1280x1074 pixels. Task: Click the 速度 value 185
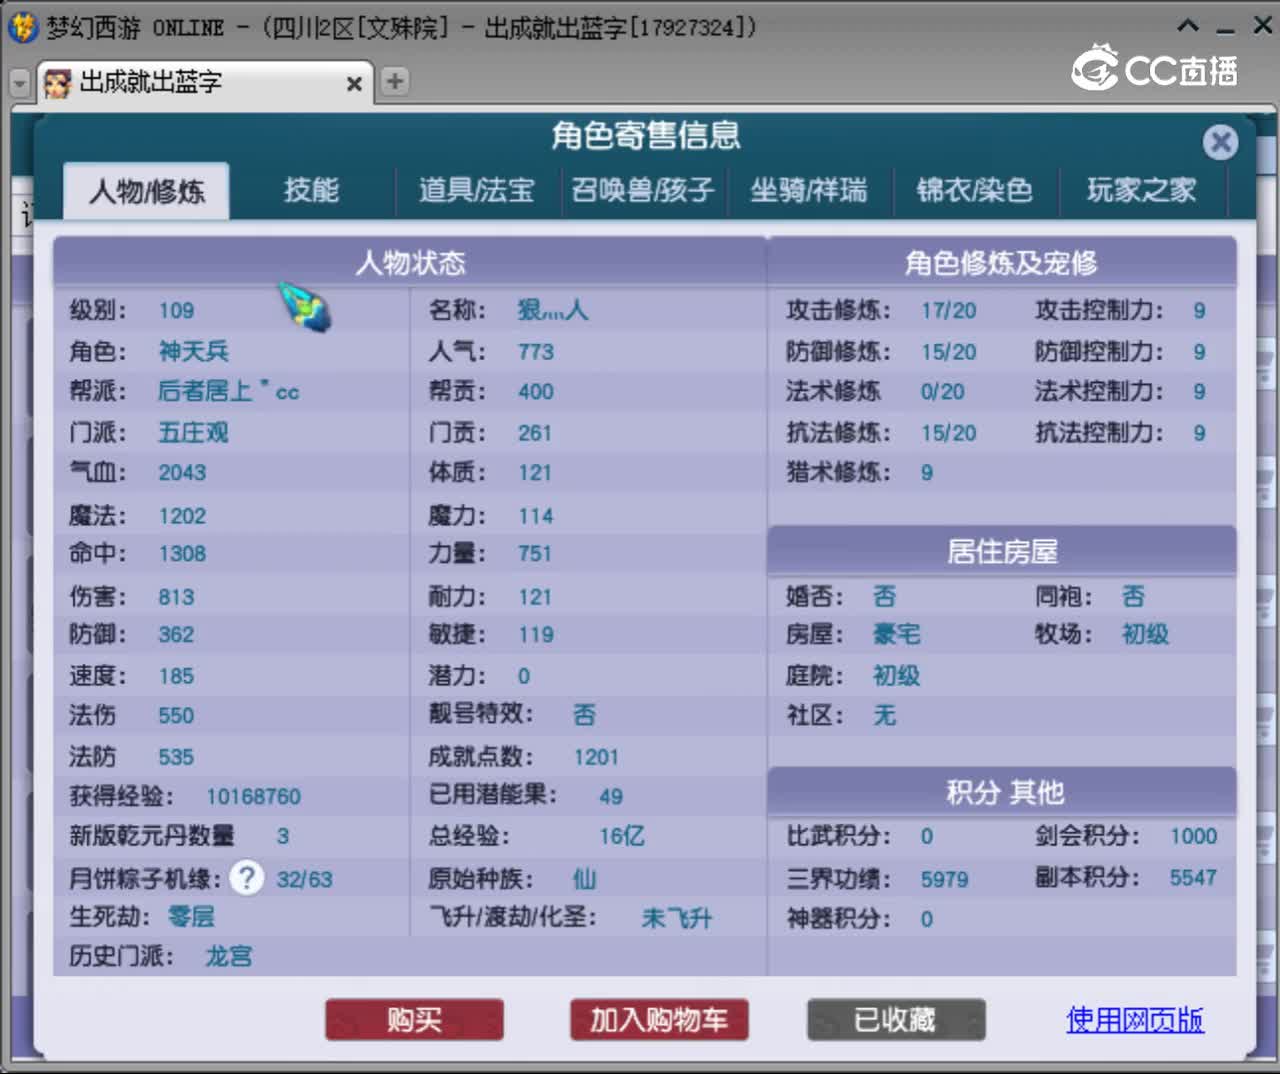[176, 676]
